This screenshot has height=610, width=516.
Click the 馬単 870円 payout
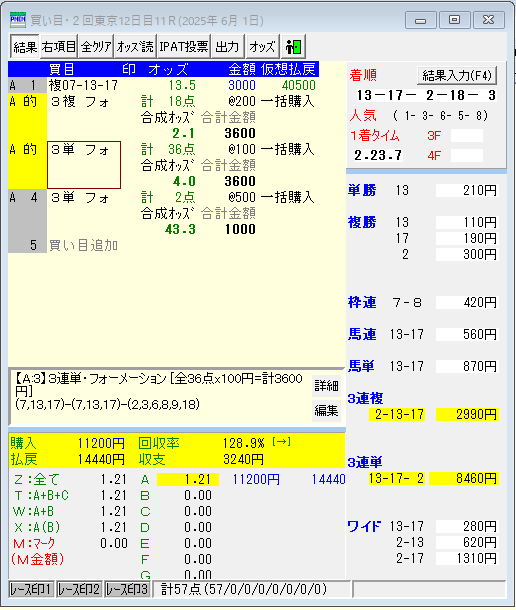[467, 366]
